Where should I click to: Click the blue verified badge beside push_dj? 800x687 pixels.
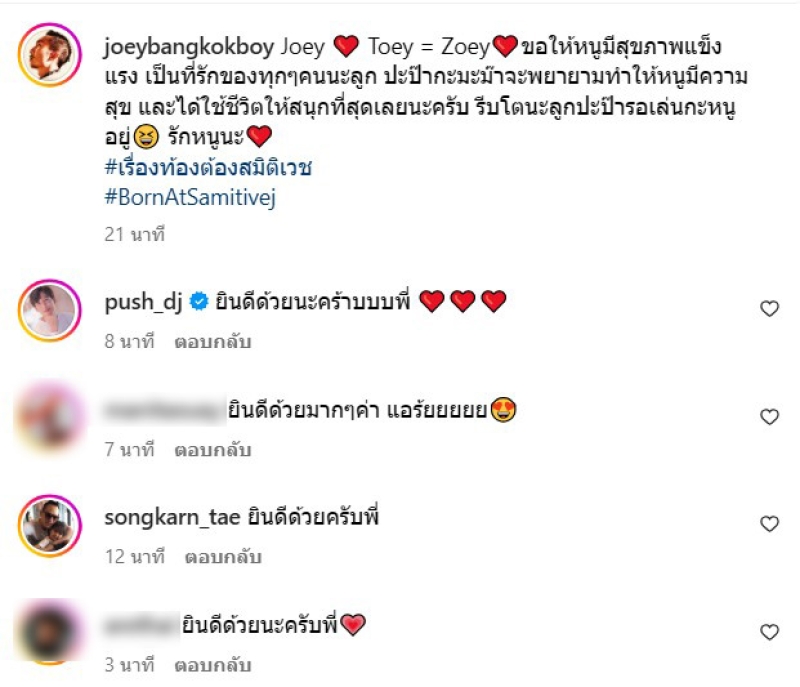(198, 301)
